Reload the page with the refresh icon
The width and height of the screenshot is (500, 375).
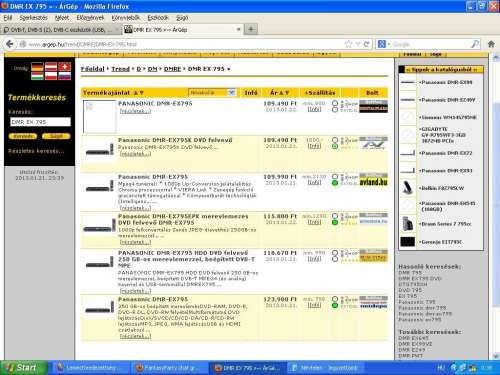coord(367,44)
